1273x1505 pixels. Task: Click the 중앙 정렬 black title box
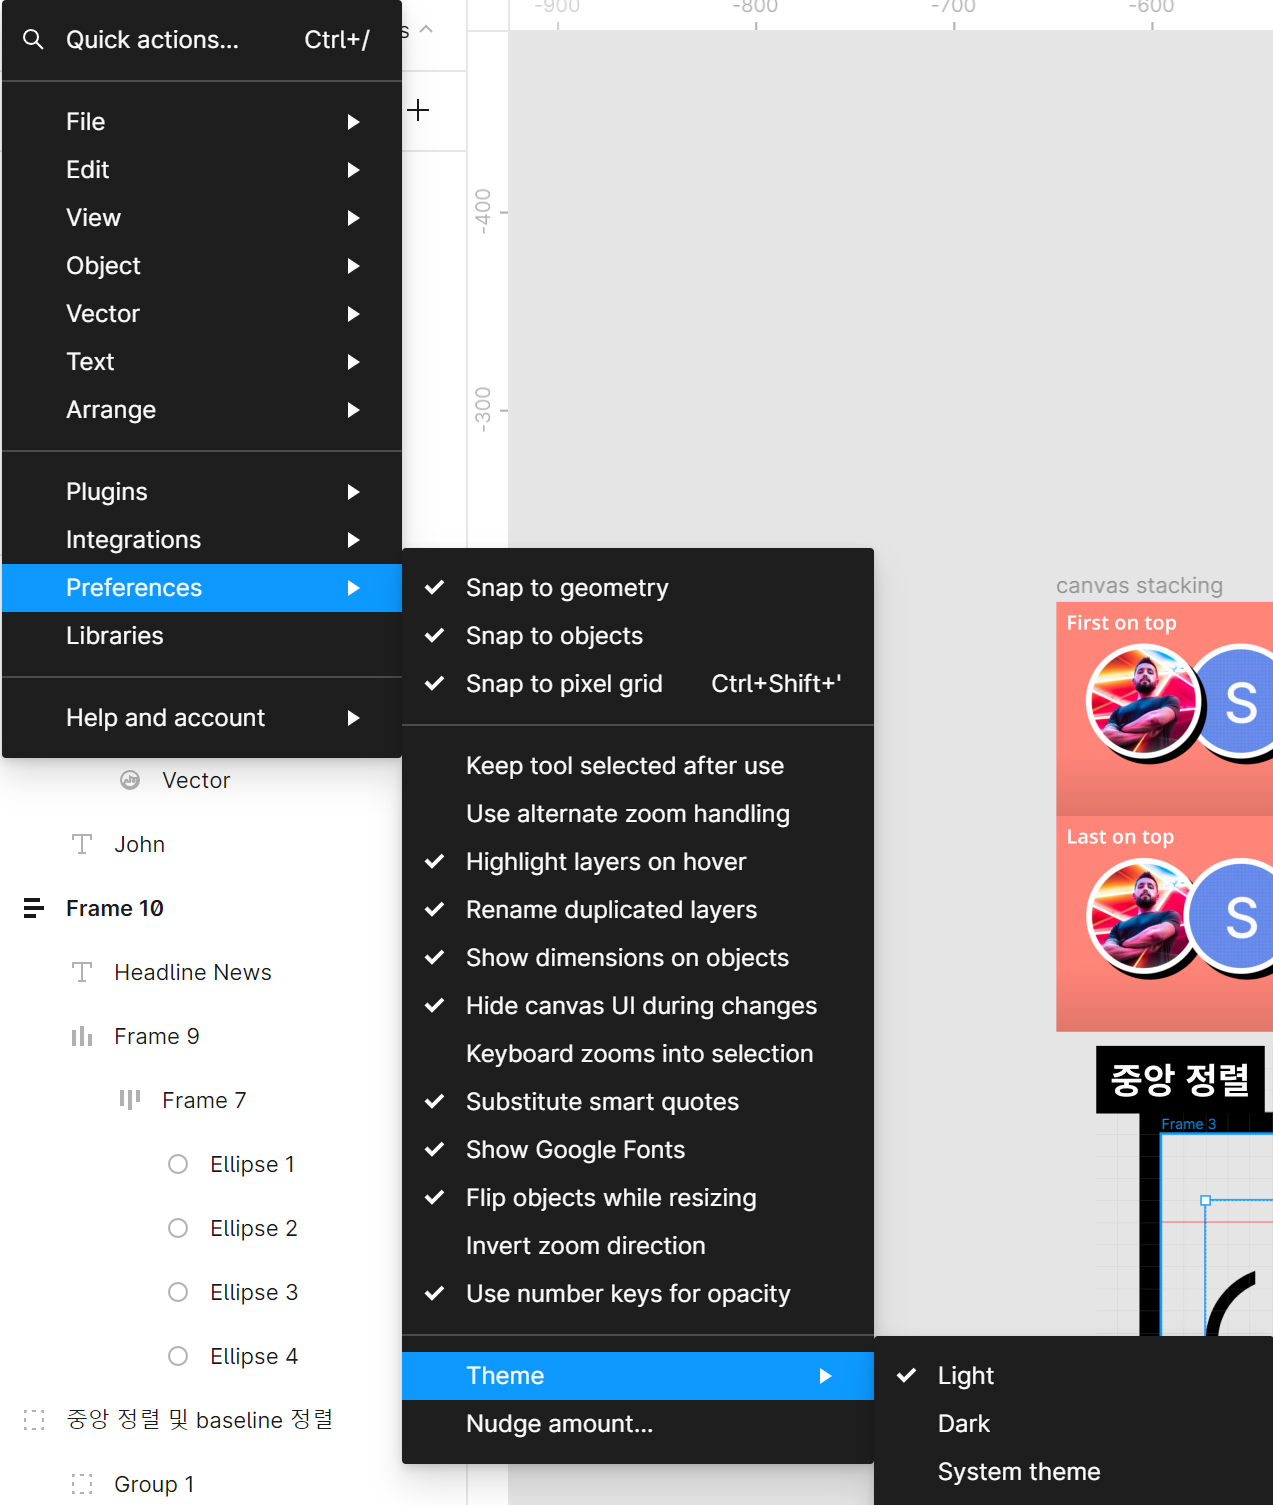coord(1180,1080)
